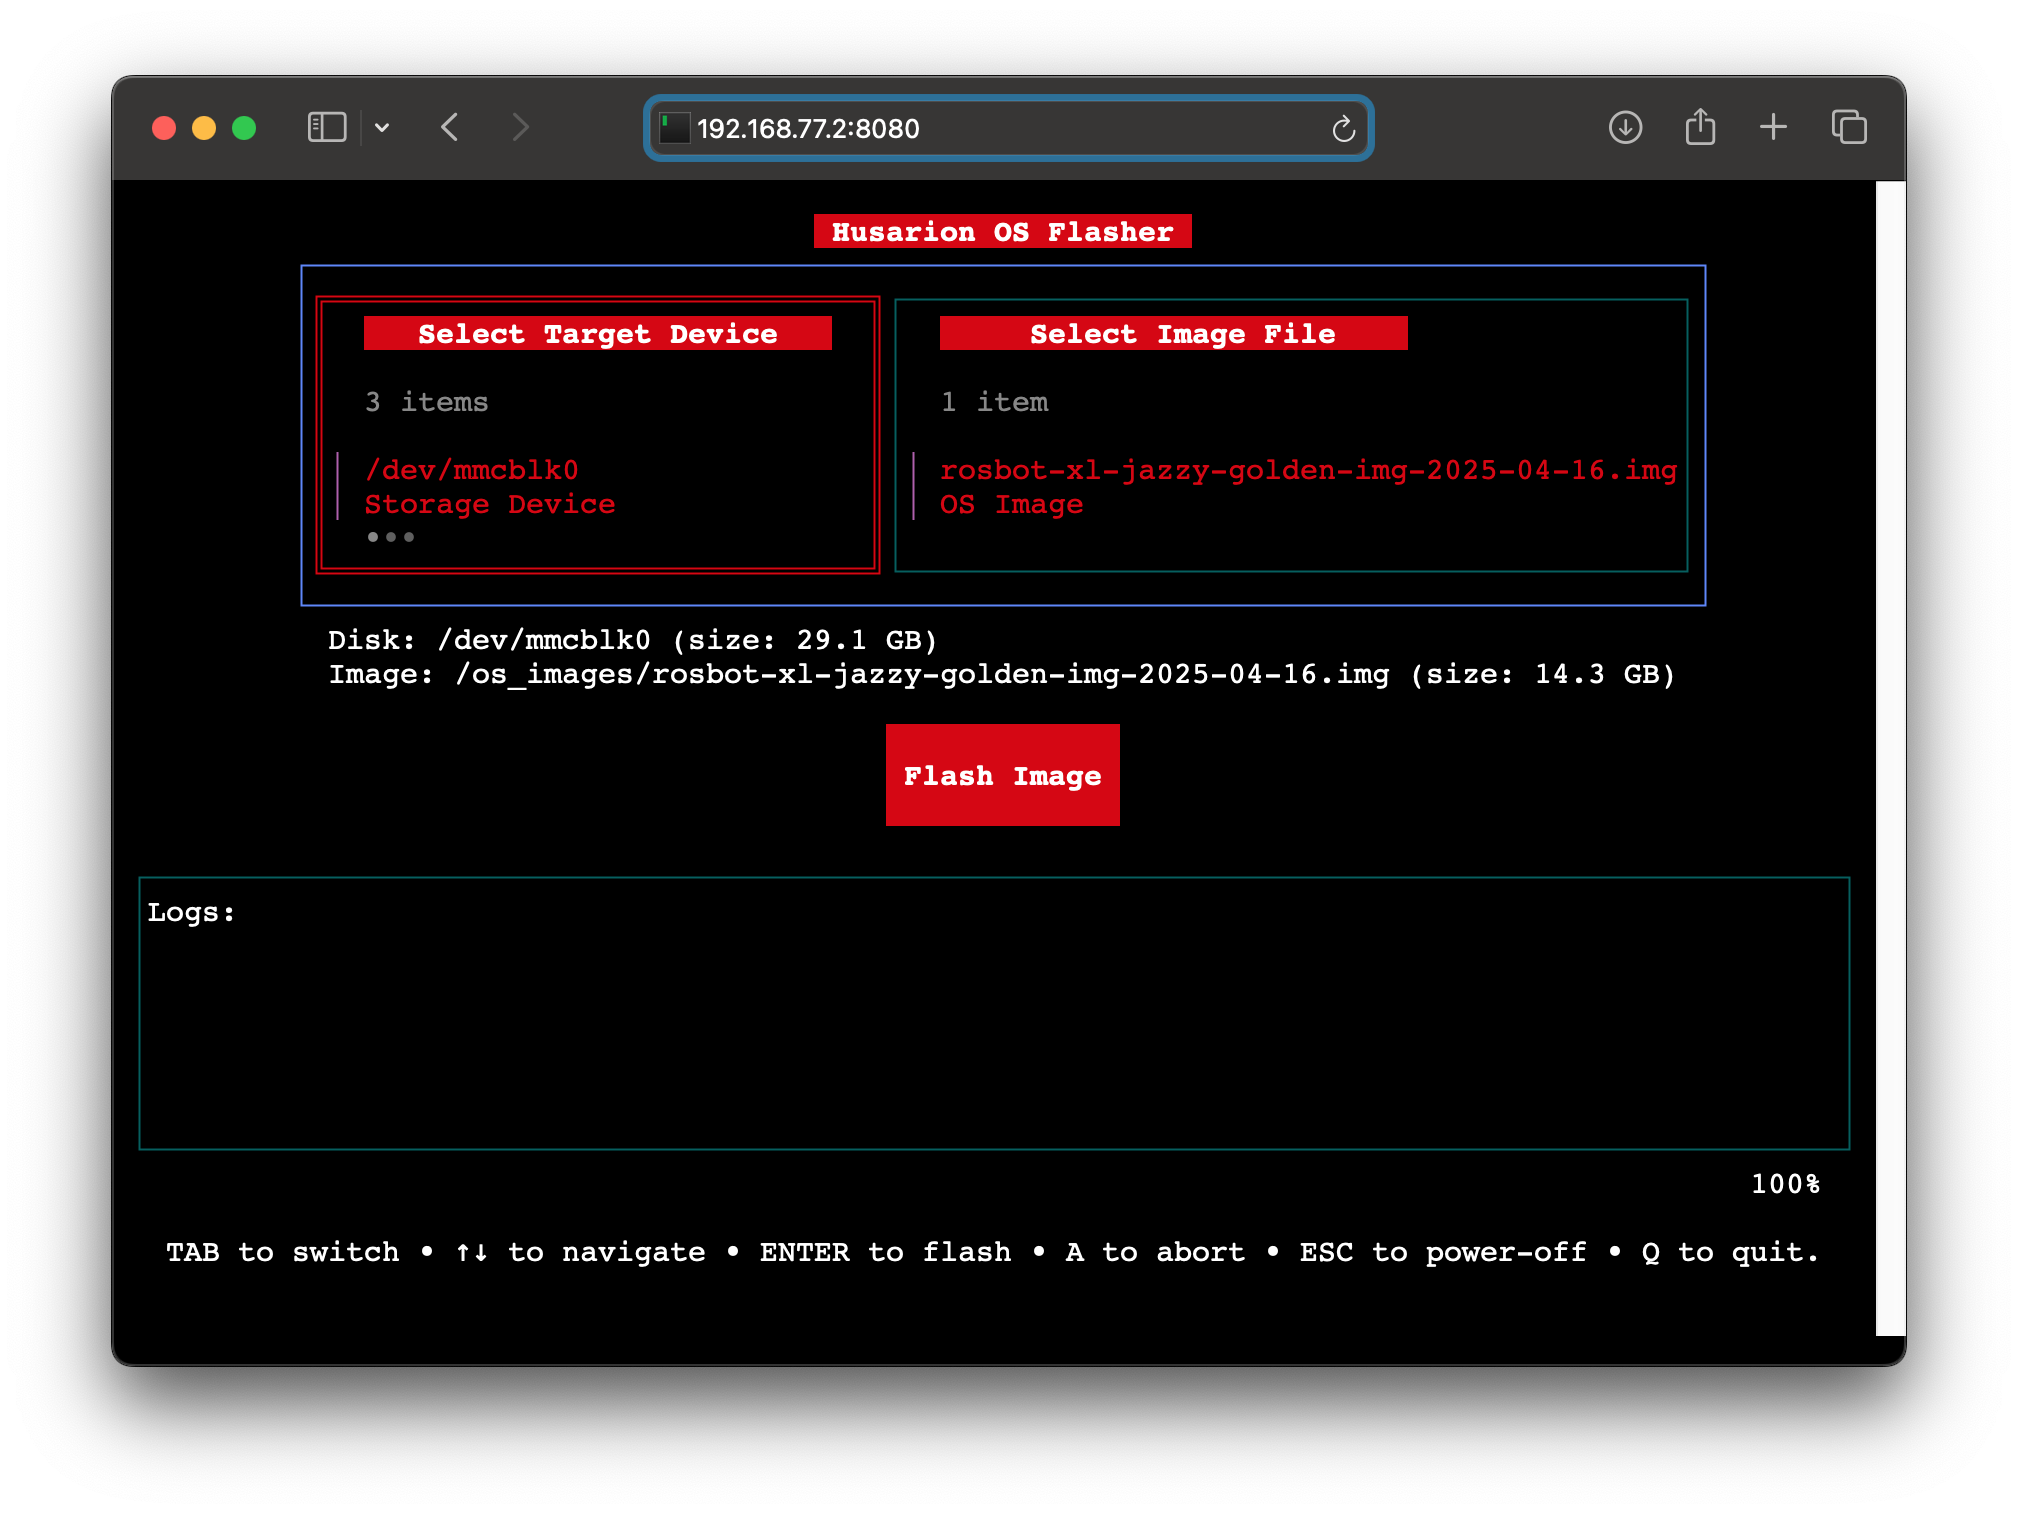
Task: Click the Image: /os_images path line
Action: 1002,674
